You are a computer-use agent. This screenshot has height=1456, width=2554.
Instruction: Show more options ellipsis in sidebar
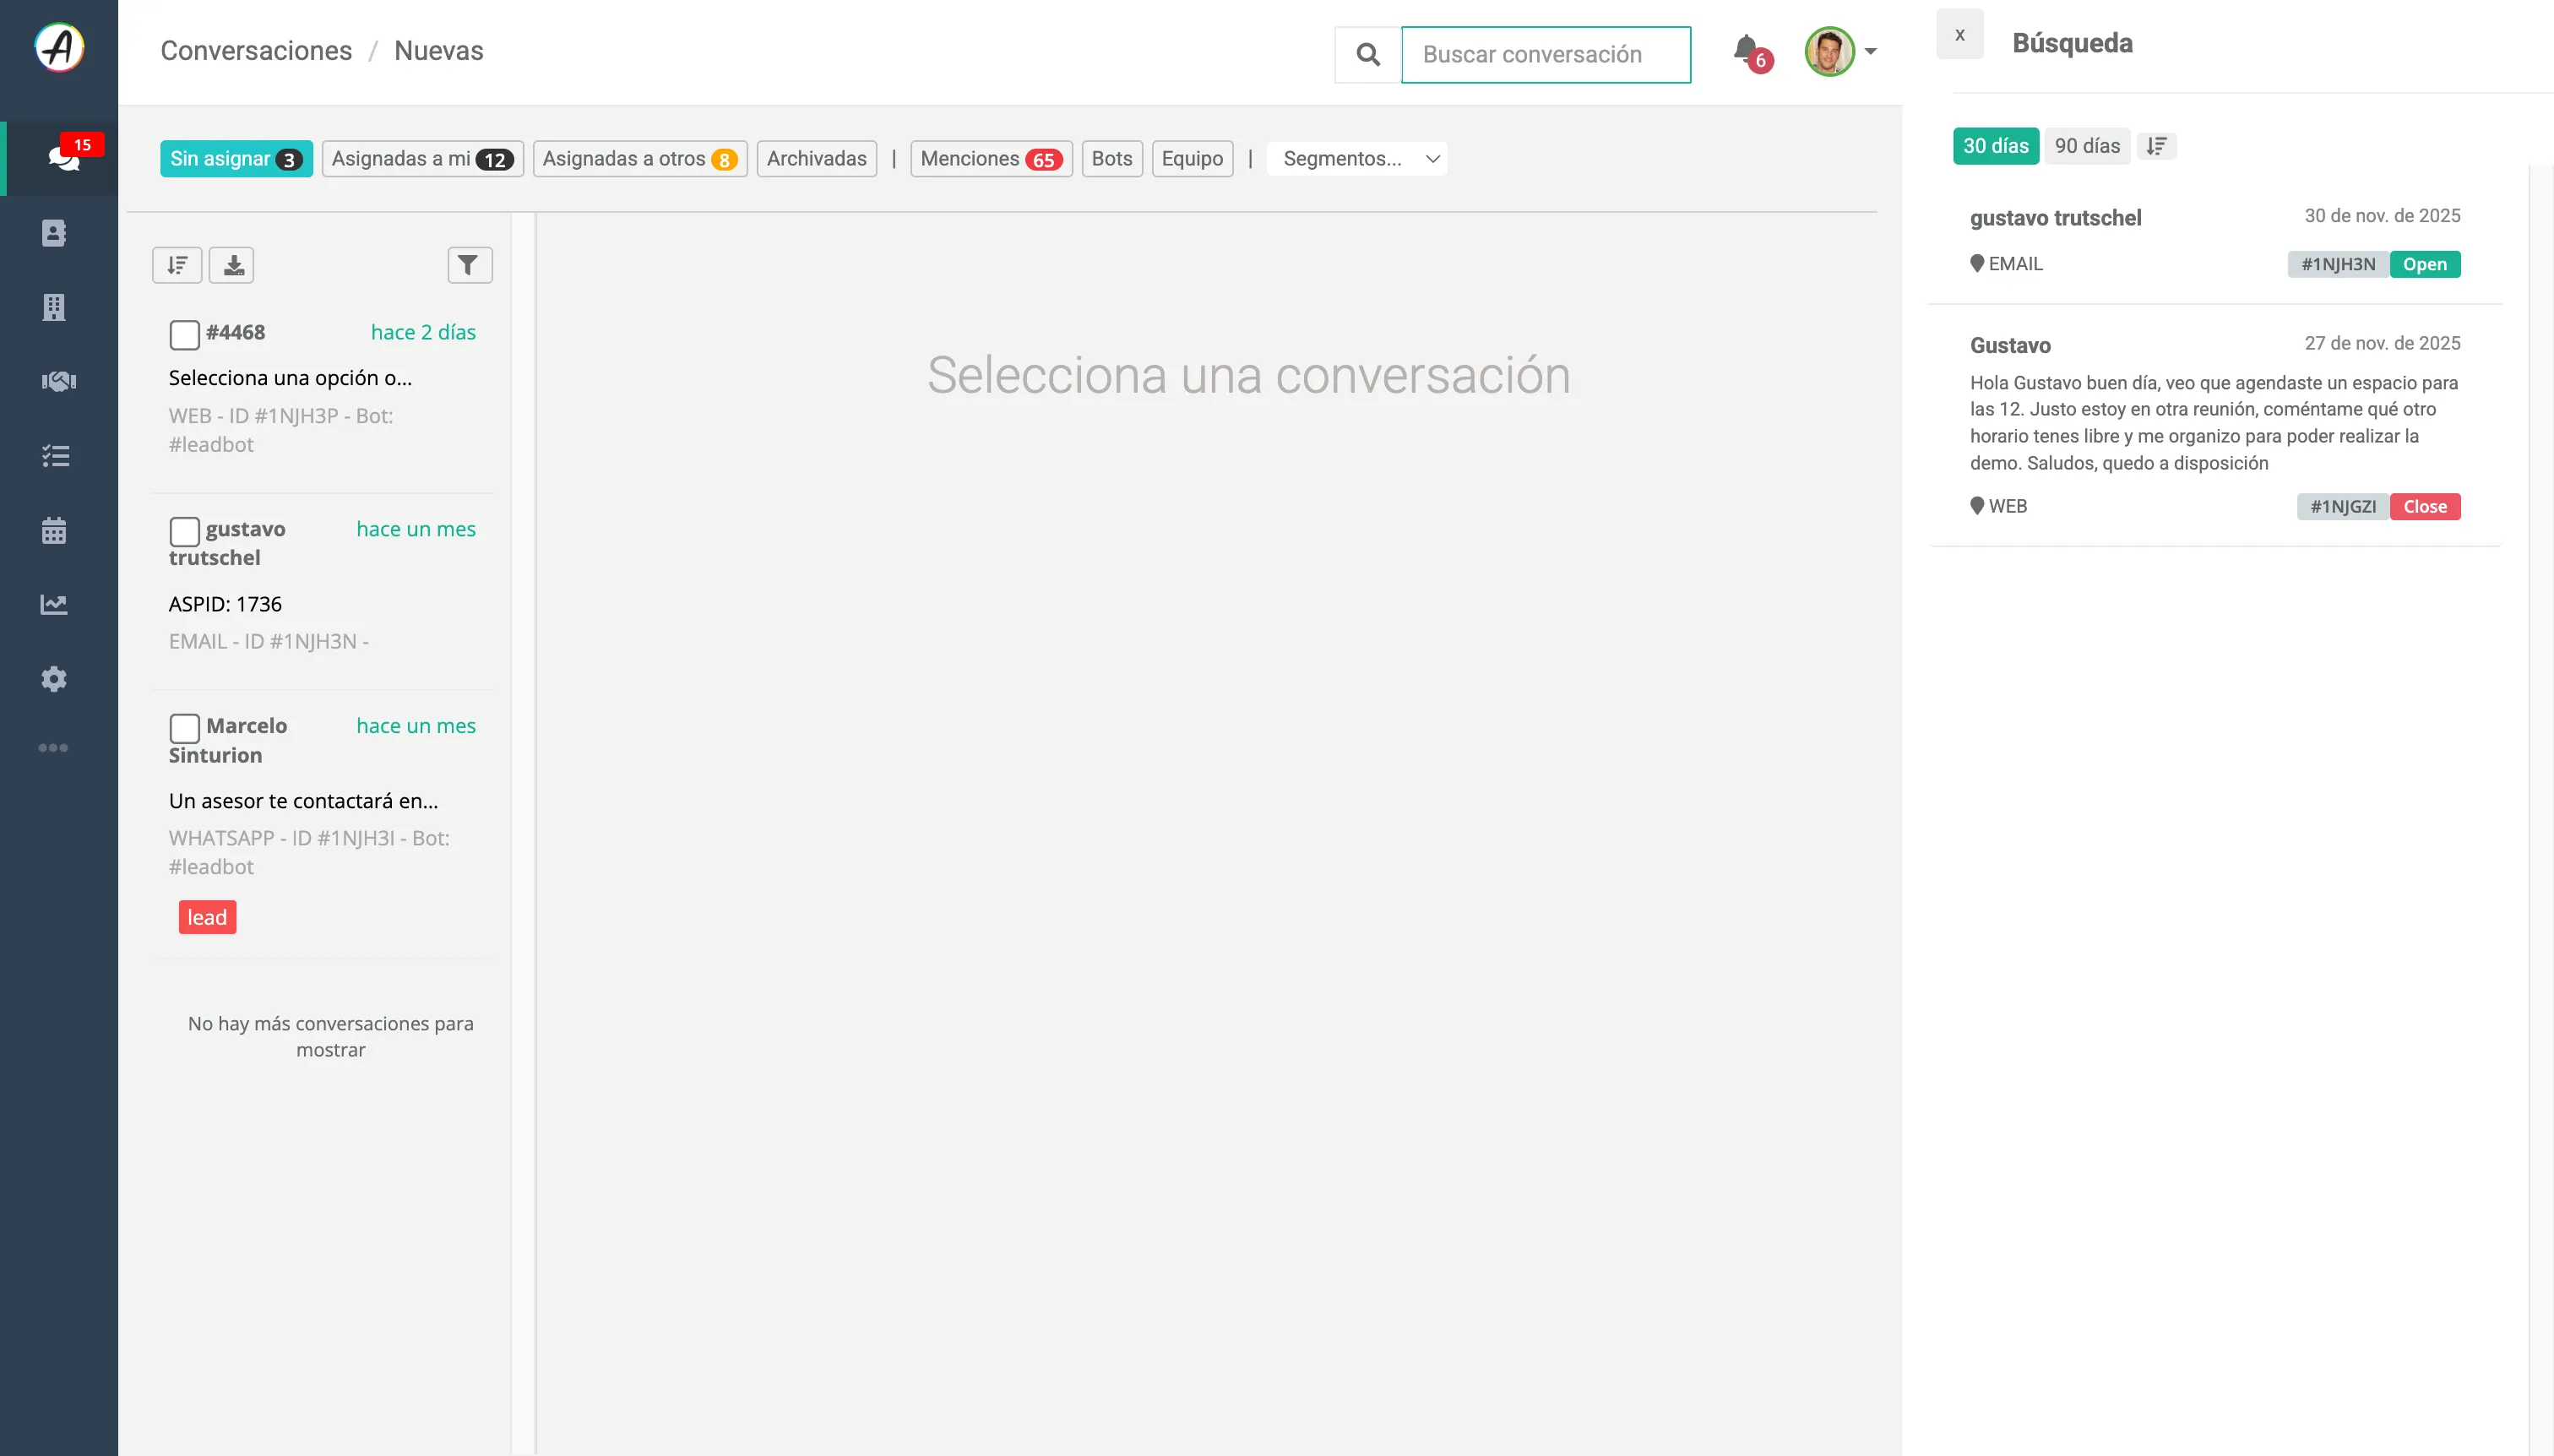(x=53, y=748)
